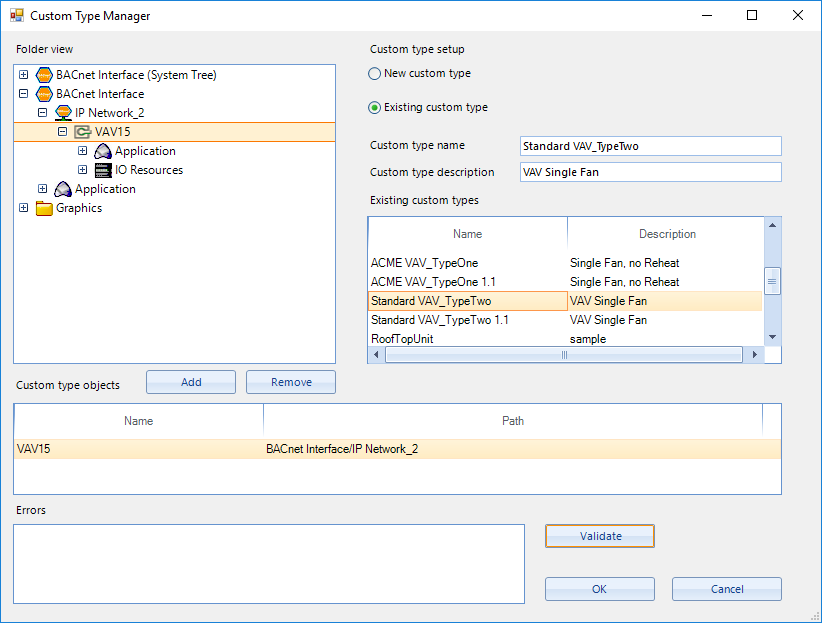This screenshot has height=623, width=822.
Task: Collapse the IP Network_2 node
Action: [43, 113]
